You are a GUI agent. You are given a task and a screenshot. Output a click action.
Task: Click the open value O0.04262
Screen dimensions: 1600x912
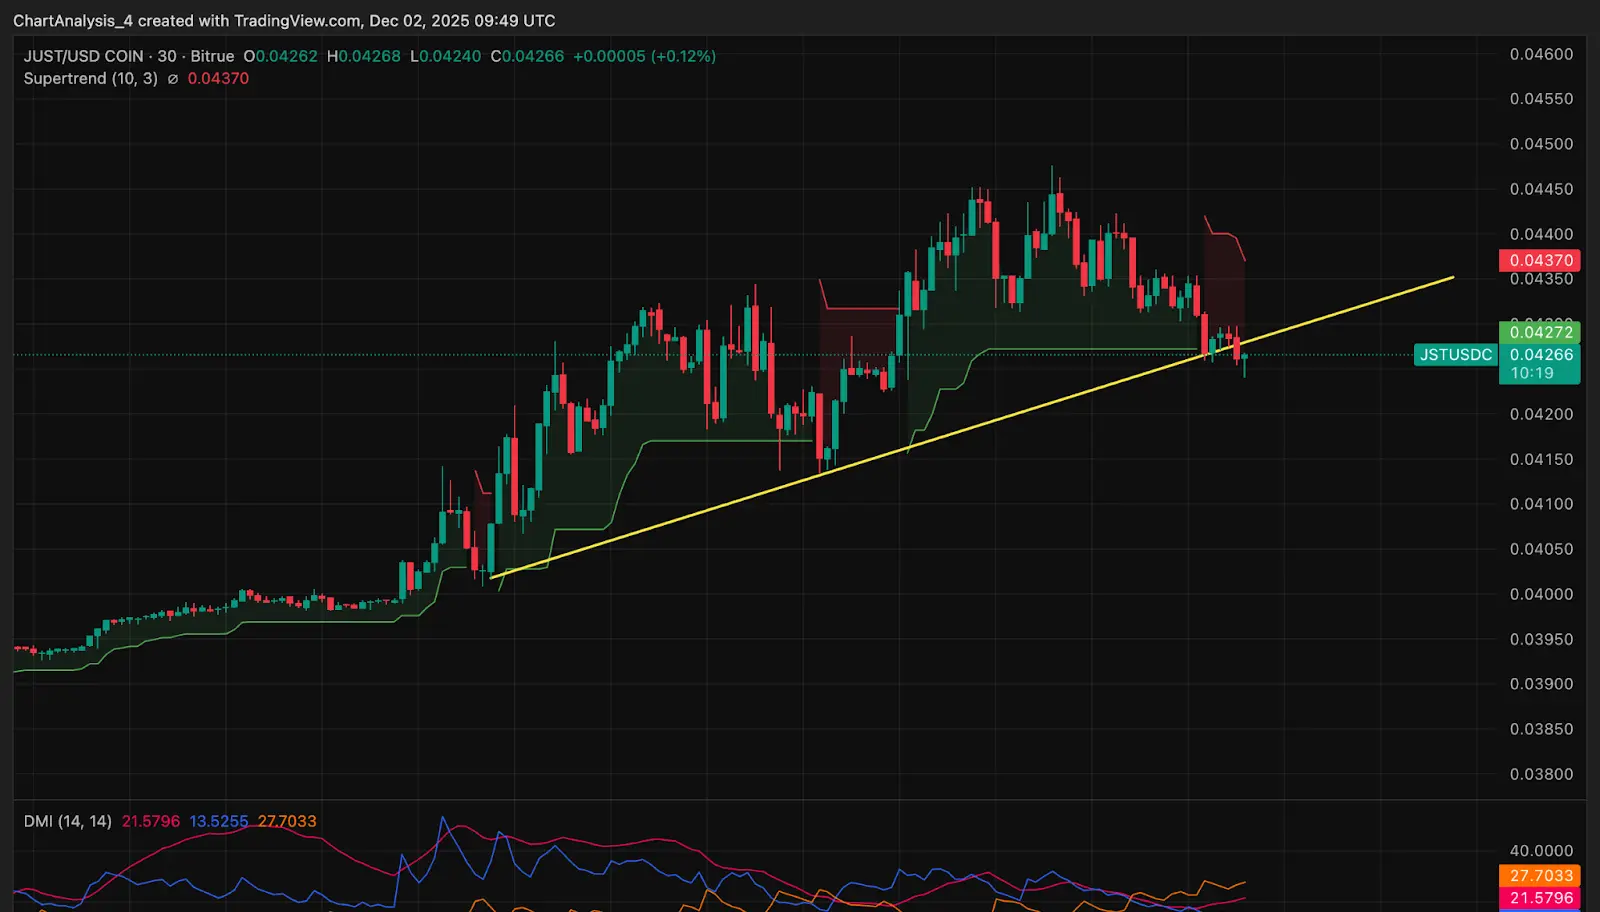tap(280, 56)
